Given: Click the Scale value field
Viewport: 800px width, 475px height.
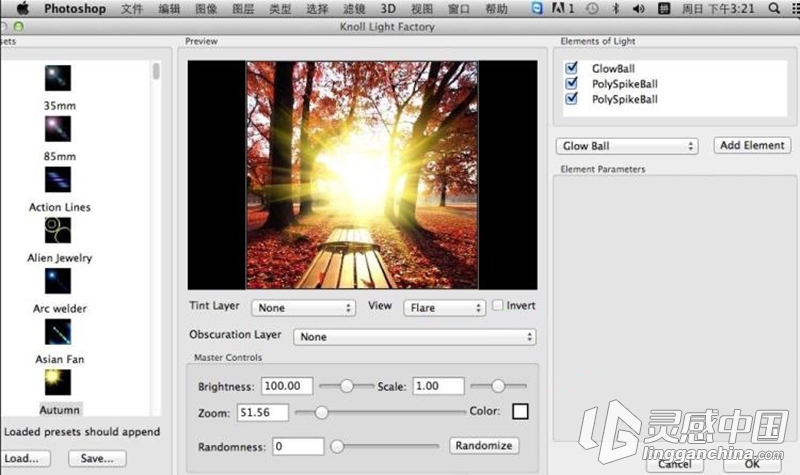Looking at the screenshot, I should (x=439, y=386).
